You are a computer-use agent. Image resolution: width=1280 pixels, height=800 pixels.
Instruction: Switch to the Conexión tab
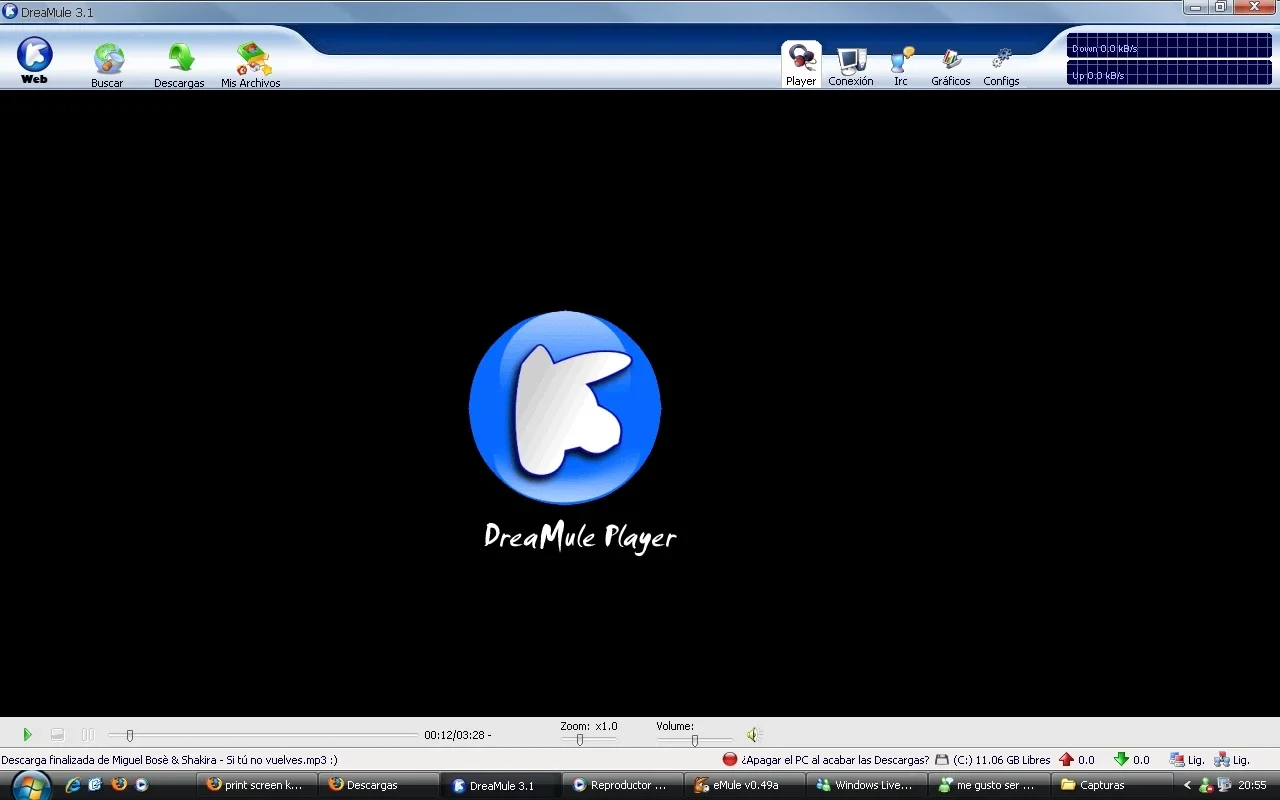[851, 66]
